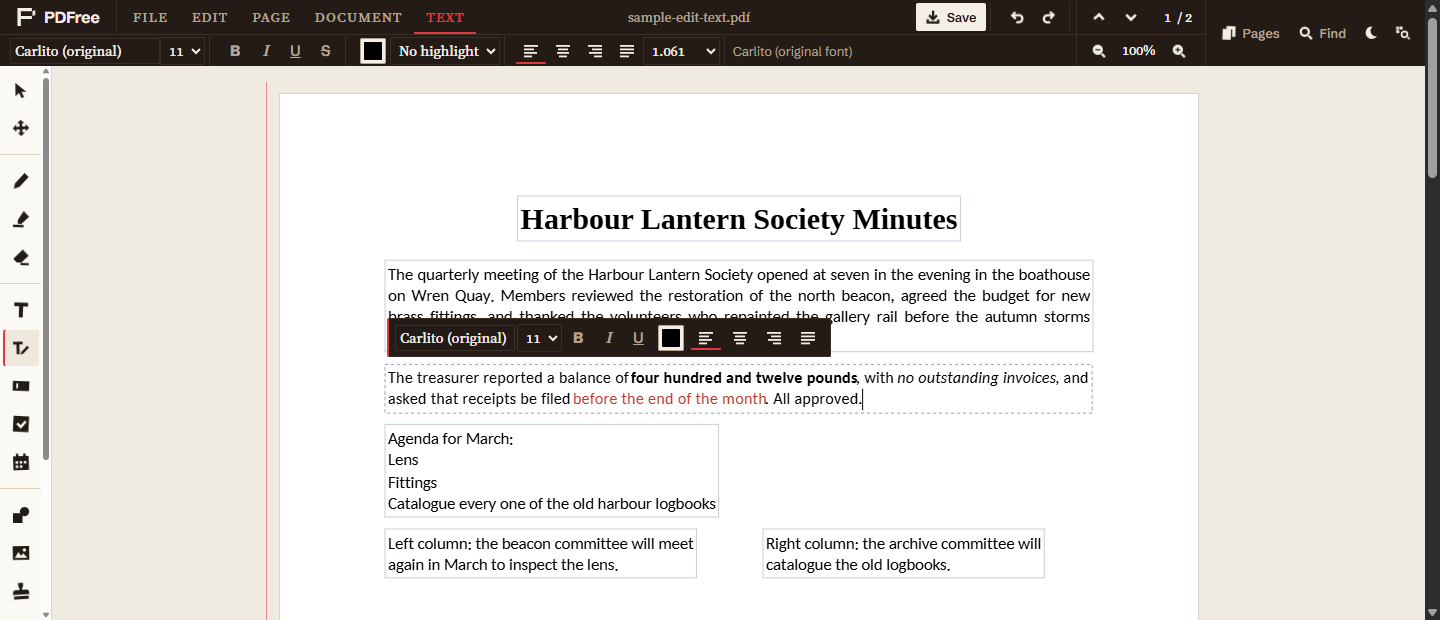Open the TEXT menu tab
This screenshot has height=620, width=1440.
(x=445, y=18)
